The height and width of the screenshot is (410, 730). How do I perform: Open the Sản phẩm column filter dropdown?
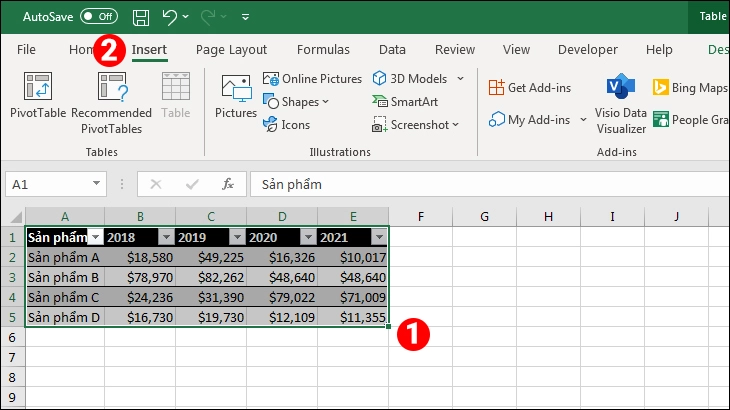[x=95, y=237]
